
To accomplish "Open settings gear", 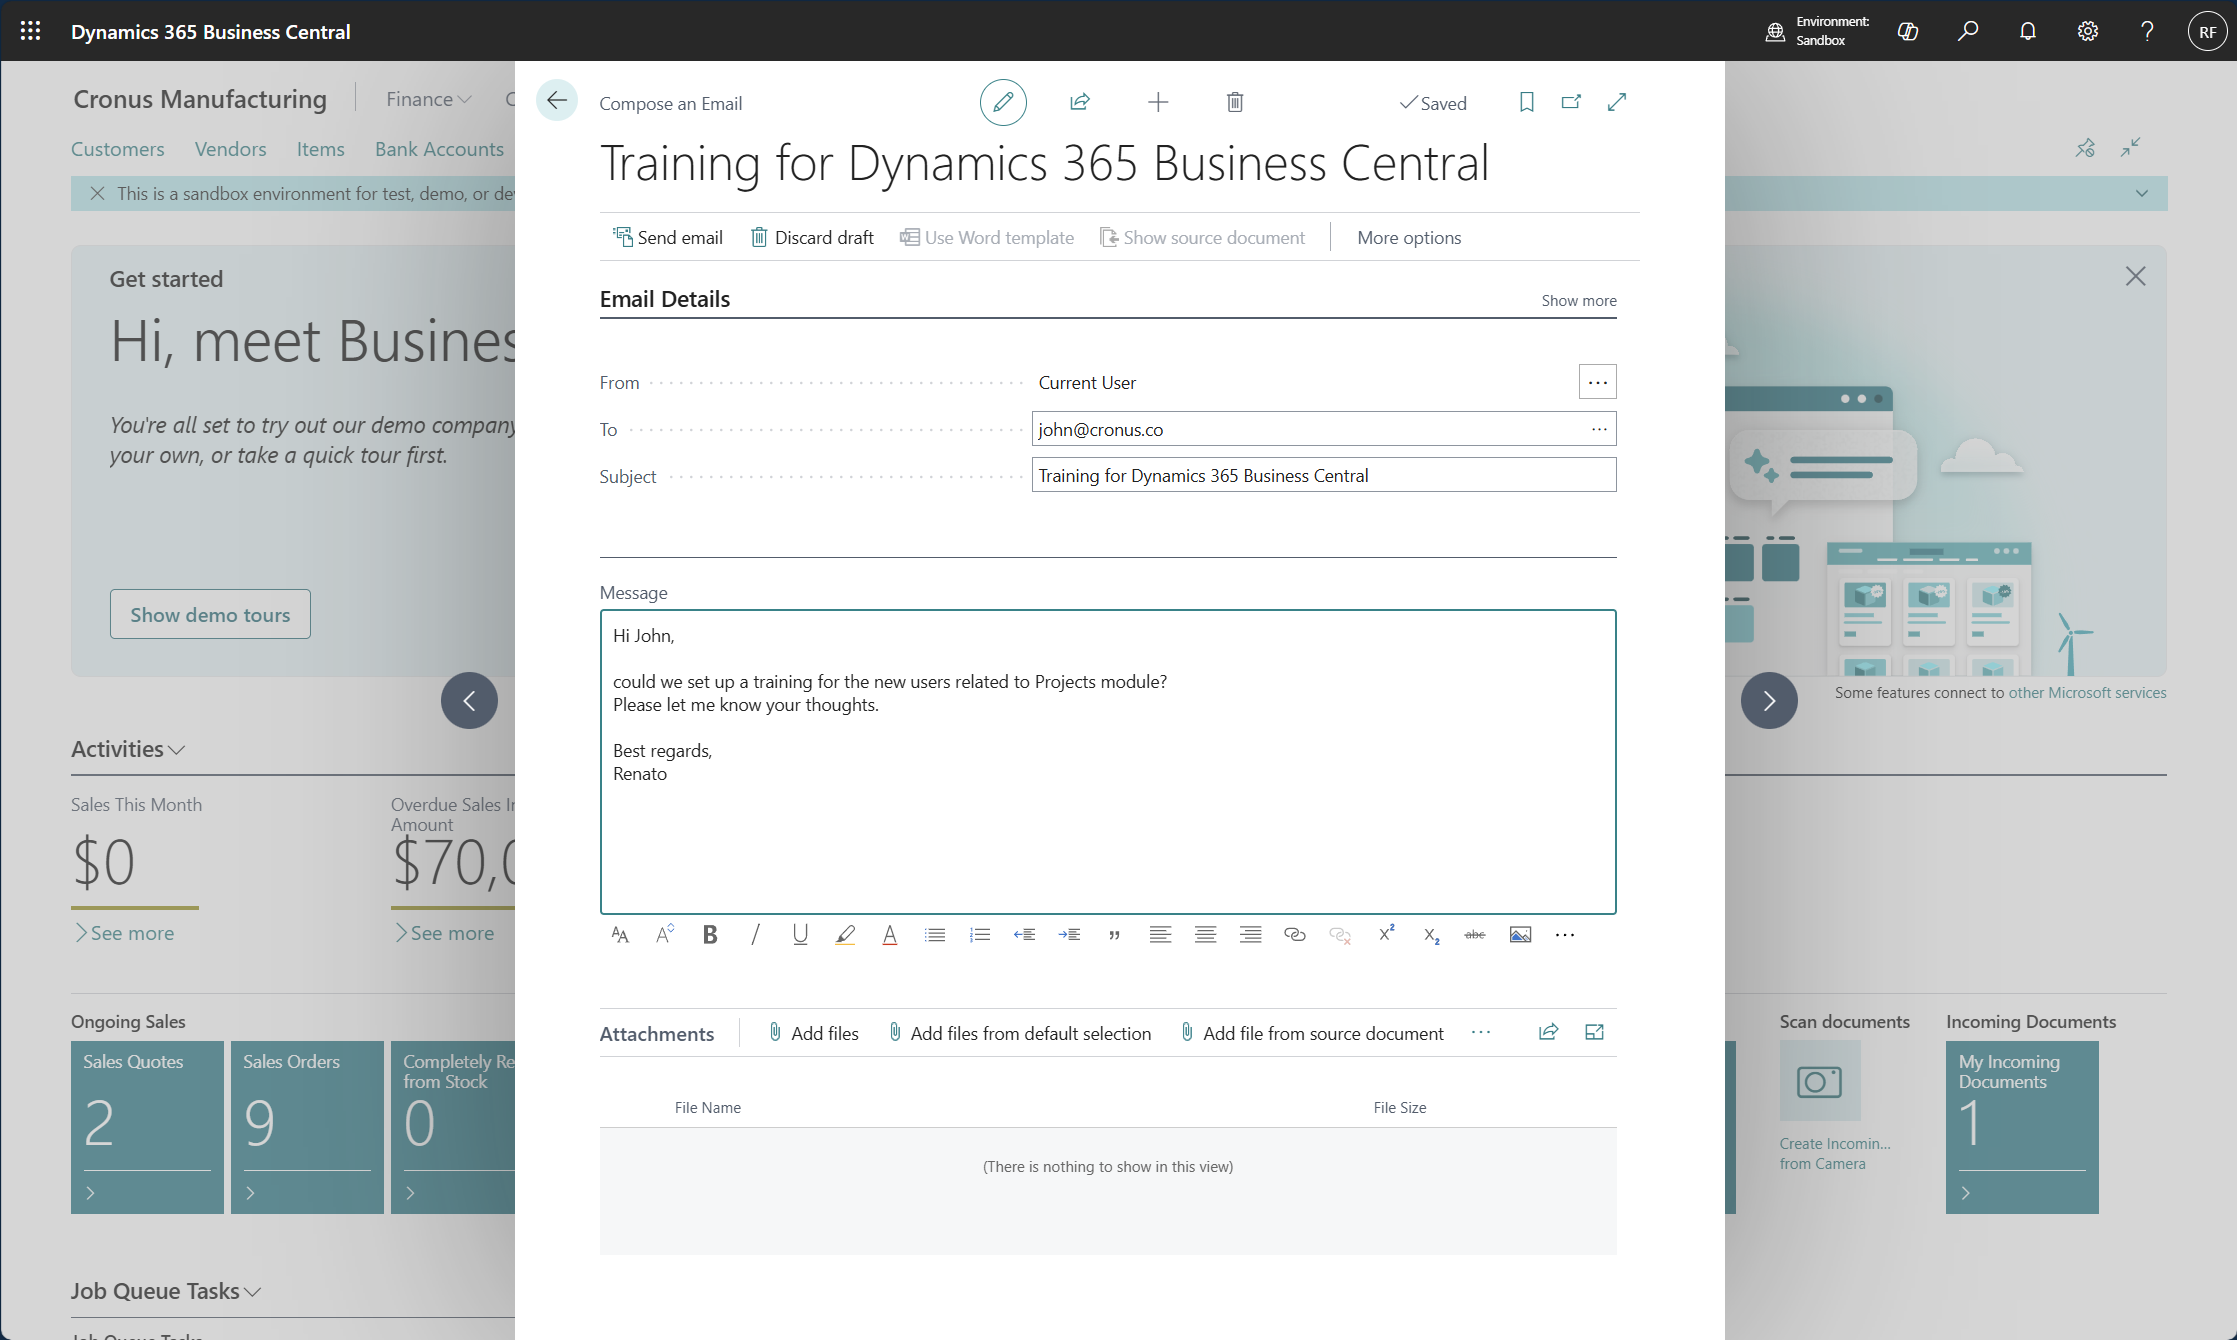I will tap(2088, 31).
